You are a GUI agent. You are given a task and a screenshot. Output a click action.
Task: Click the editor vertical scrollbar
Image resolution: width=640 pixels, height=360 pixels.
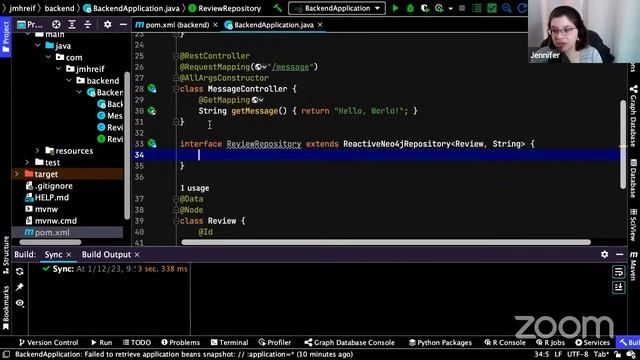pos(623,144)
